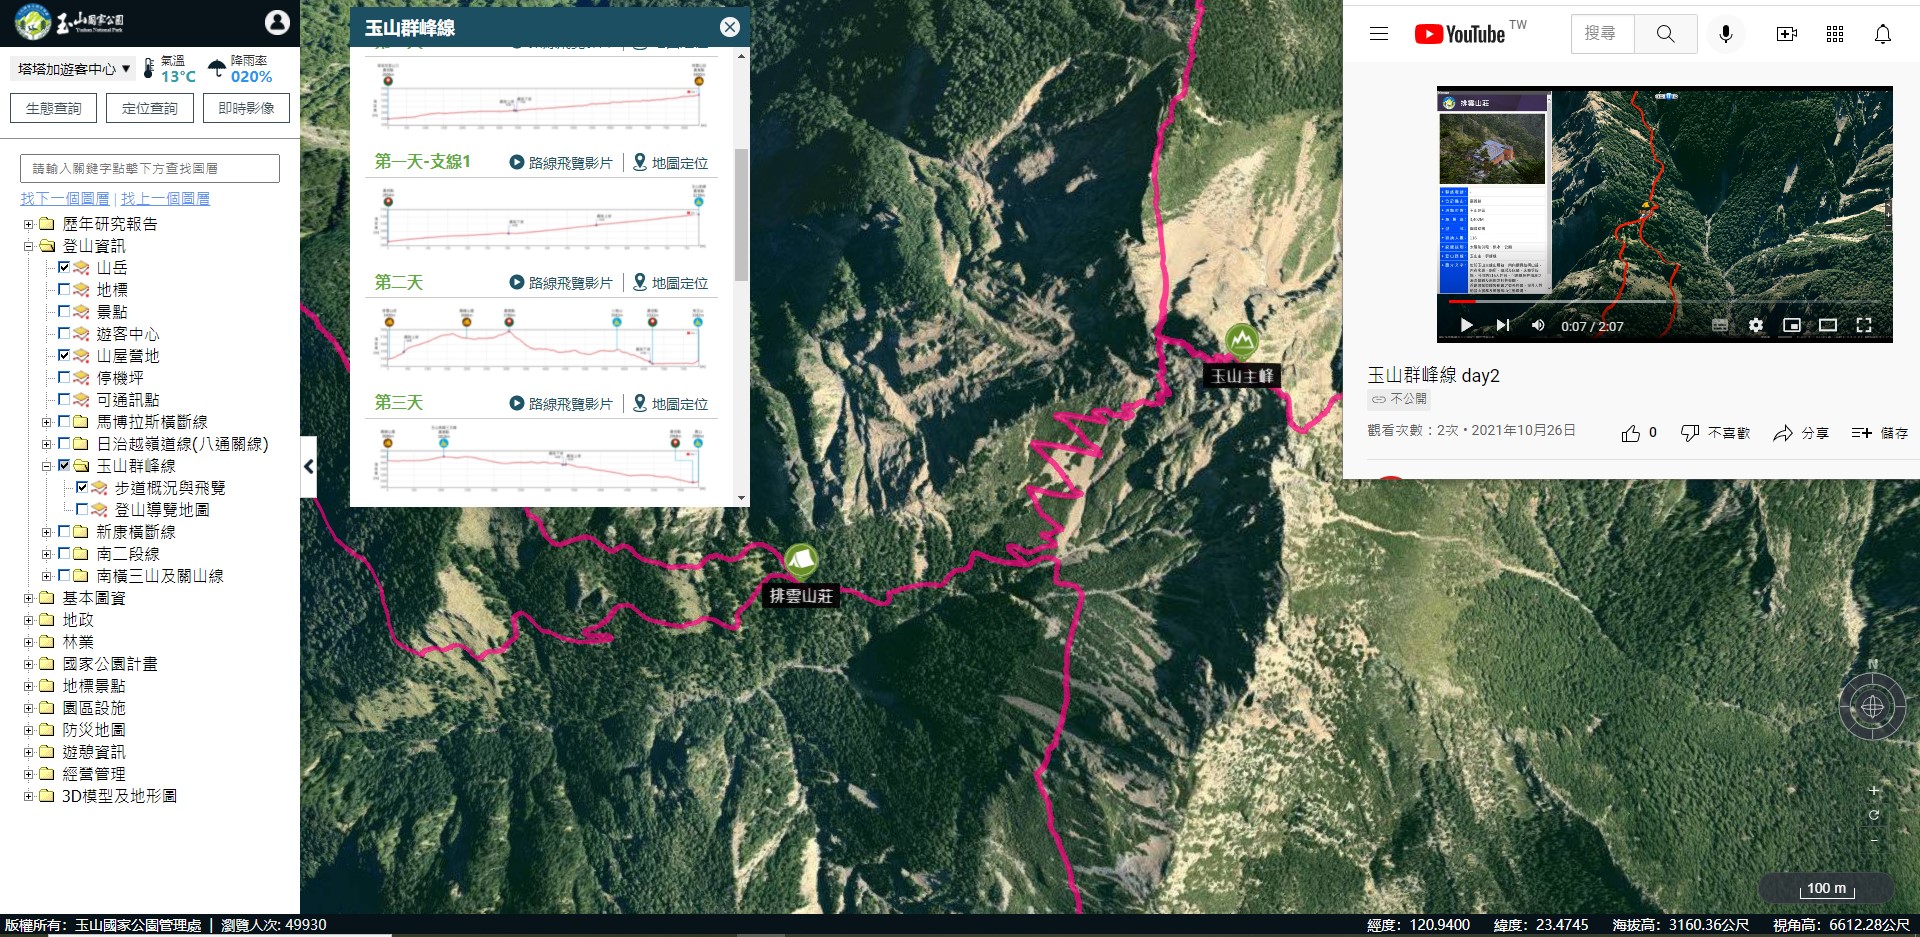Expand the 基本圖資 folder

30,597
